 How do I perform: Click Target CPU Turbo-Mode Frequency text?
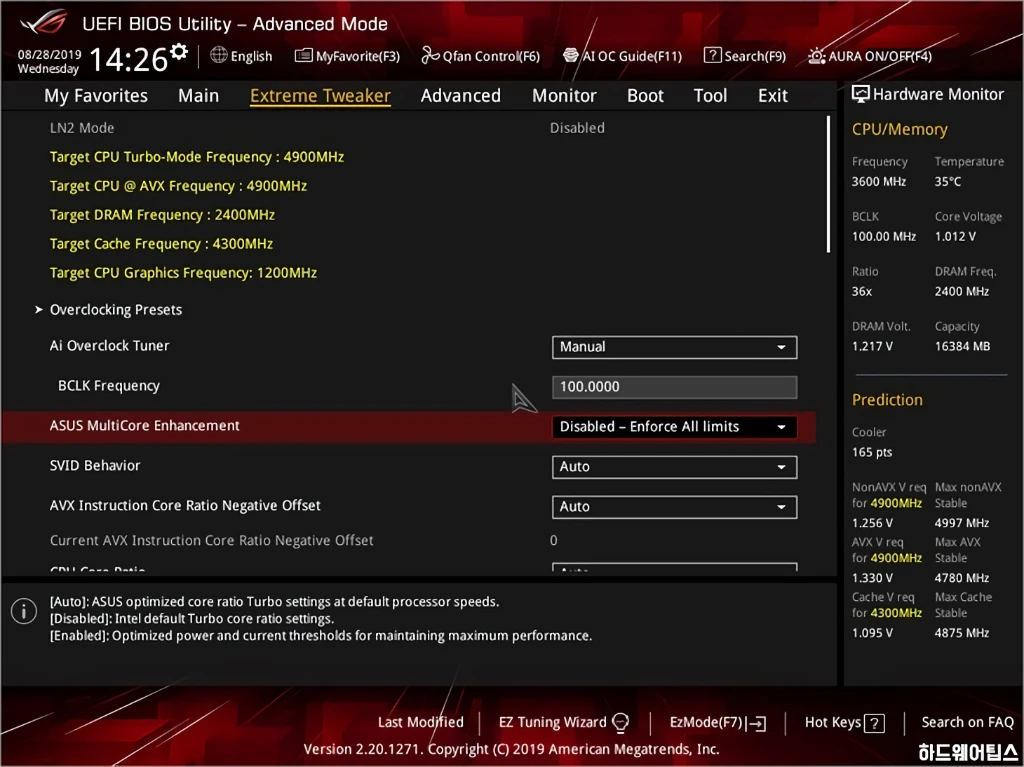click(197, 157)
